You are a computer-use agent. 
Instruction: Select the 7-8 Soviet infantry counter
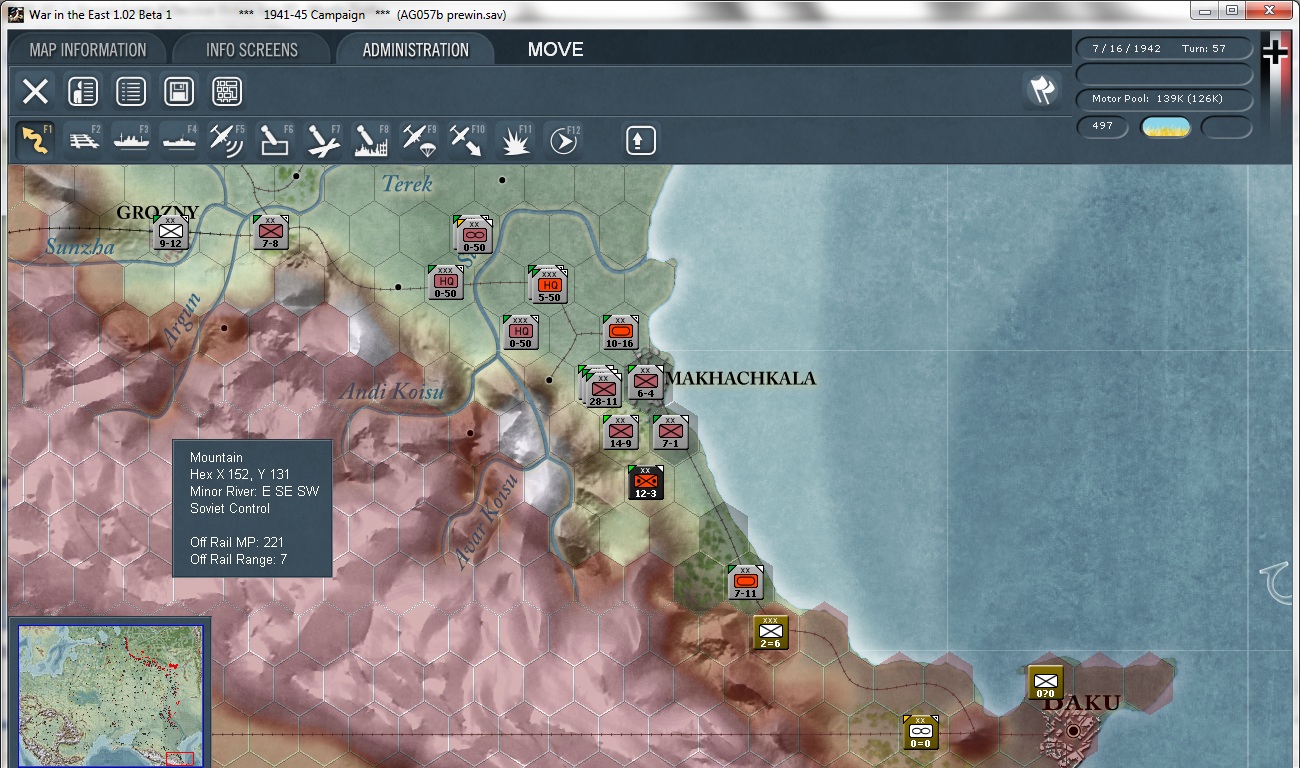pyautogui.click(x=270, y=232)
